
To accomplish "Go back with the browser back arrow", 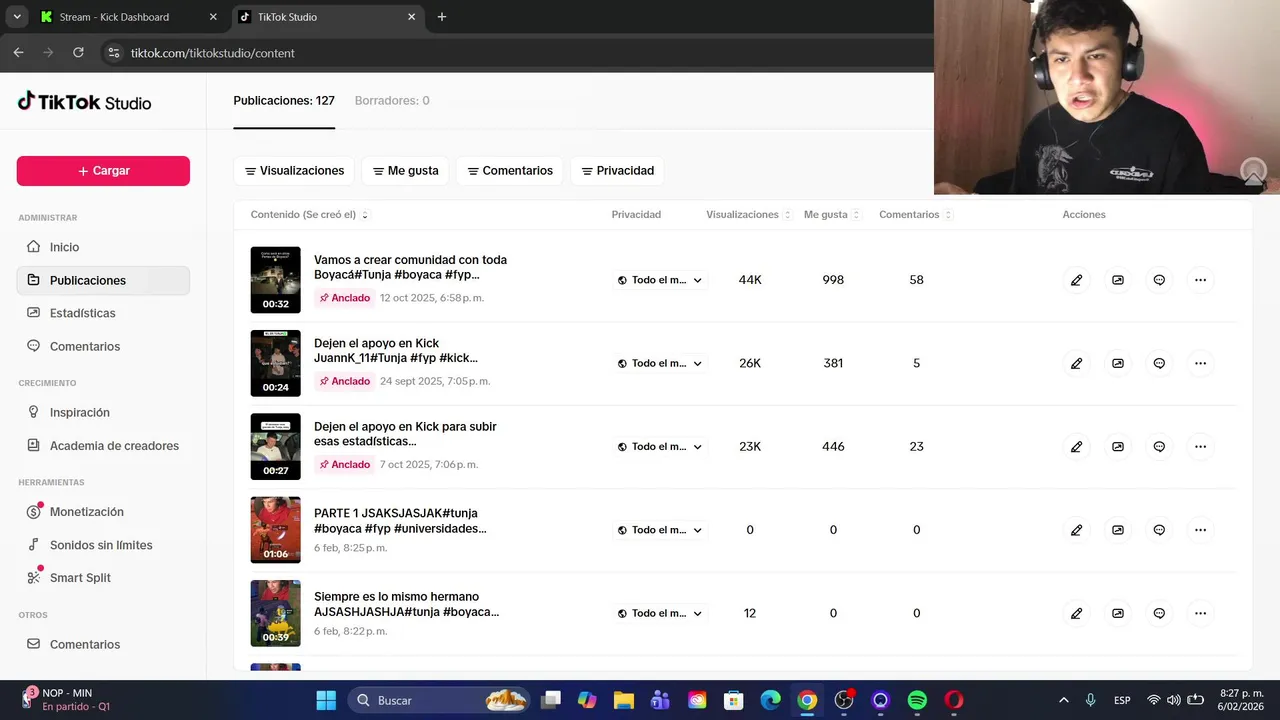I will coord(18,52).
